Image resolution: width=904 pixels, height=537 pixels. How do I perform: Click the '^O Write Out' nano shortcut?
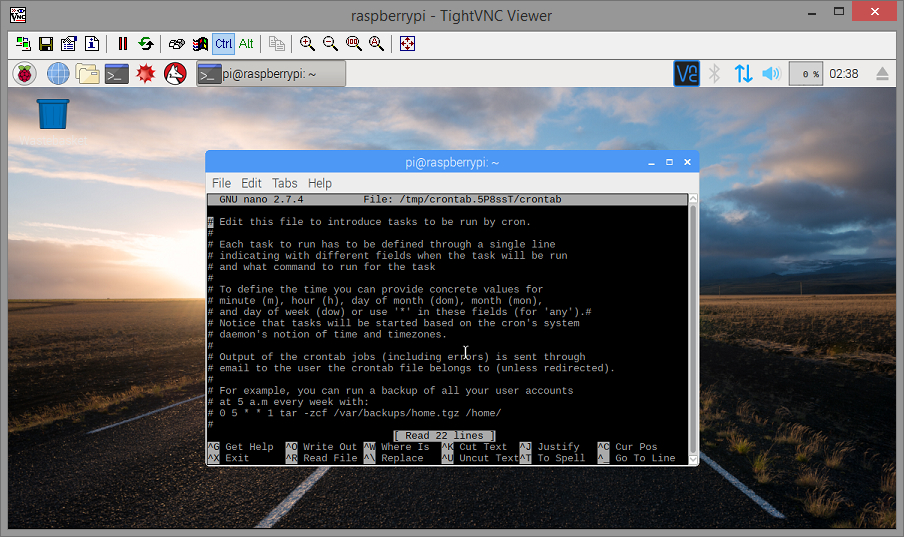click(322, 447)
